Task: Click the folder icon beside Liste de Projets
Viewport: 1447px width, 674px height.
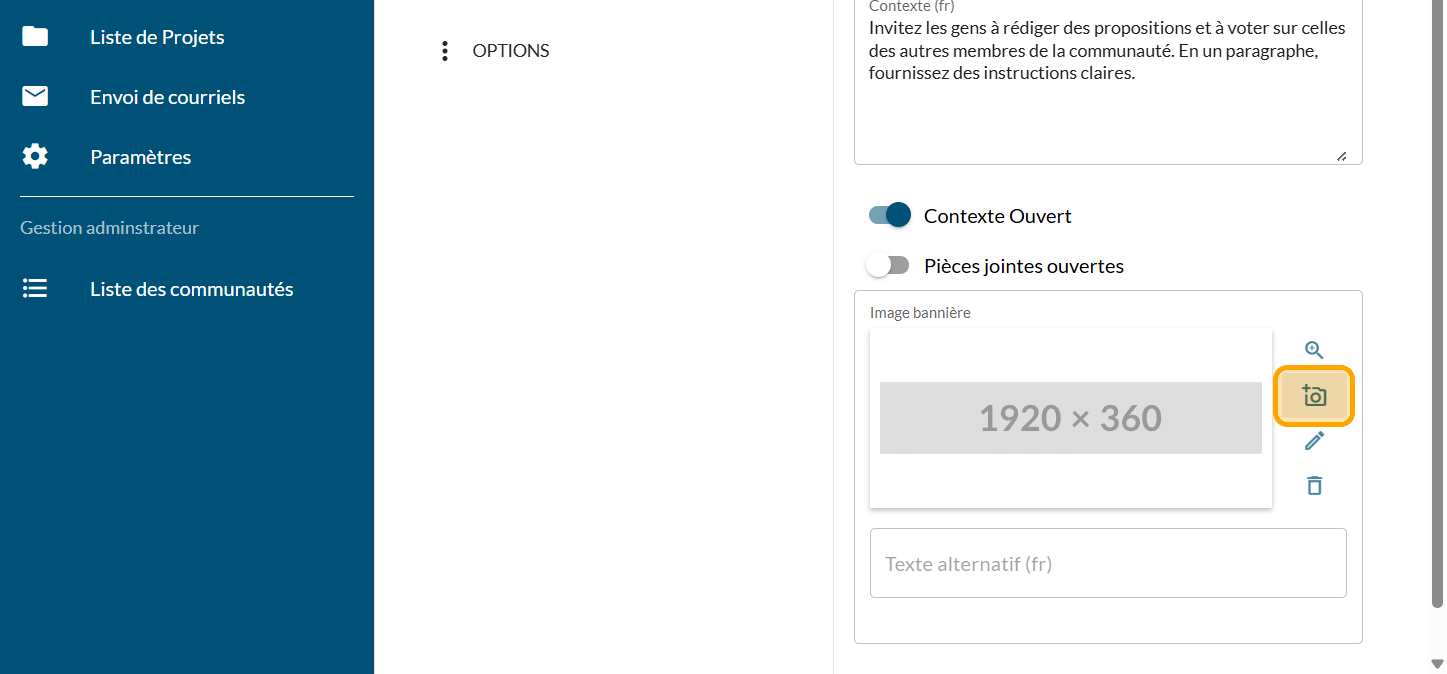Action: tap(35, 37)
